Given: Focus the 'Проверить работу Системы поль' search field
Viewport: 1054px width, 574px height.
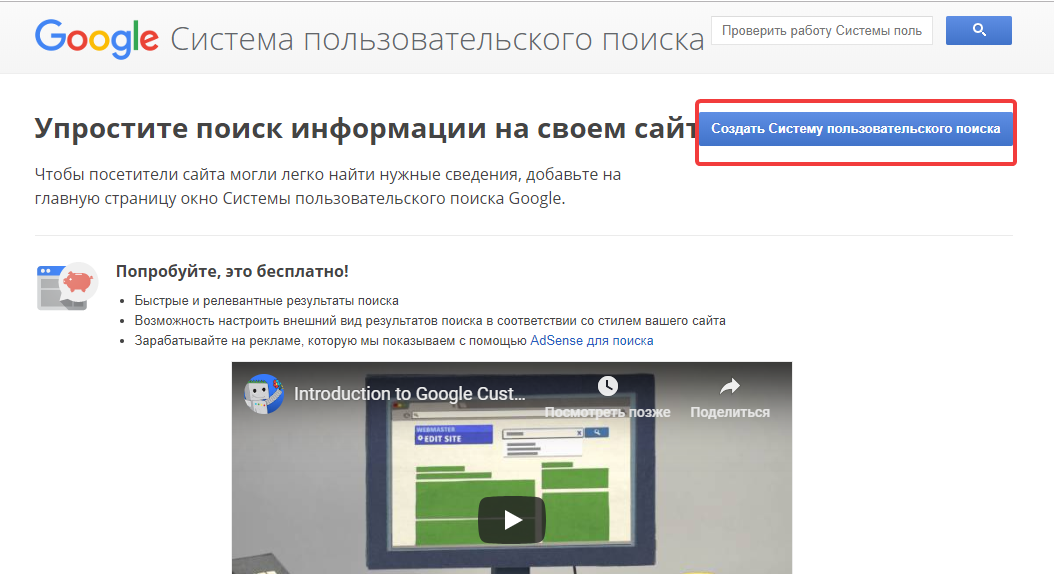Looking at the screenshot, I should pyautogui.click(x=821, y=30).
